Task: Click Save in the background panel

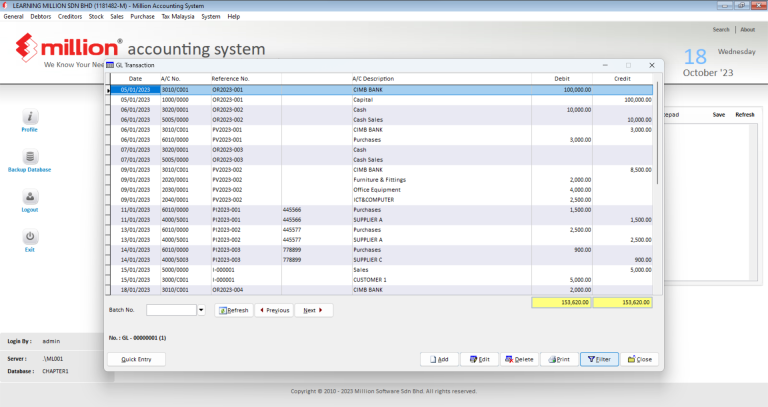Action: click(719, 115)
